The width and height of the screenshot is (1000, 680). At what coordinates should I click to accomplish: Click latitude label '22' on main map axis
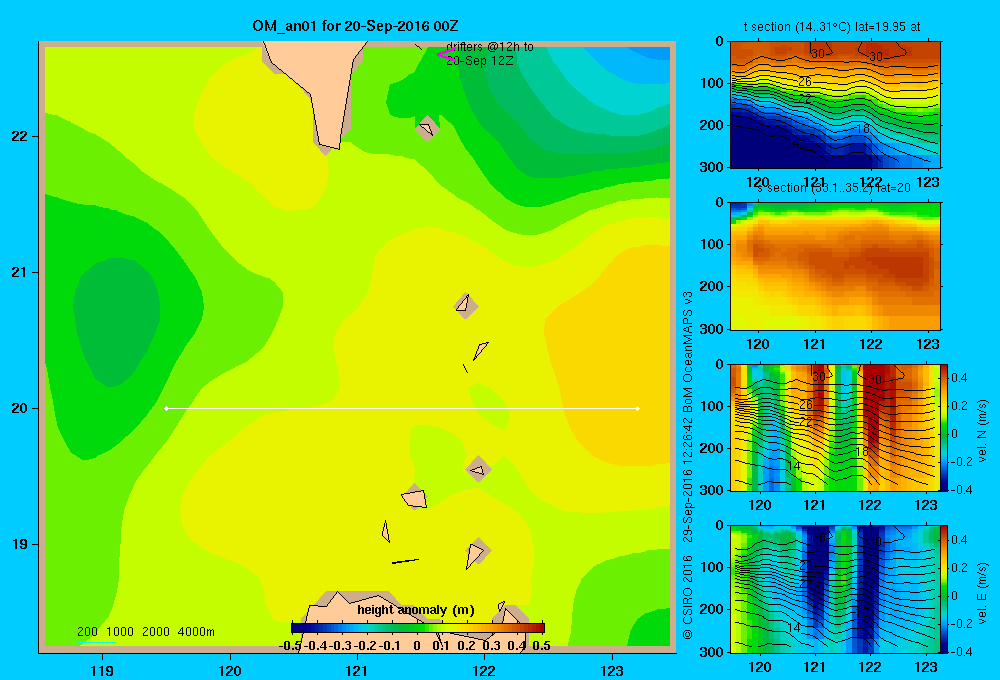pos(20,136)
